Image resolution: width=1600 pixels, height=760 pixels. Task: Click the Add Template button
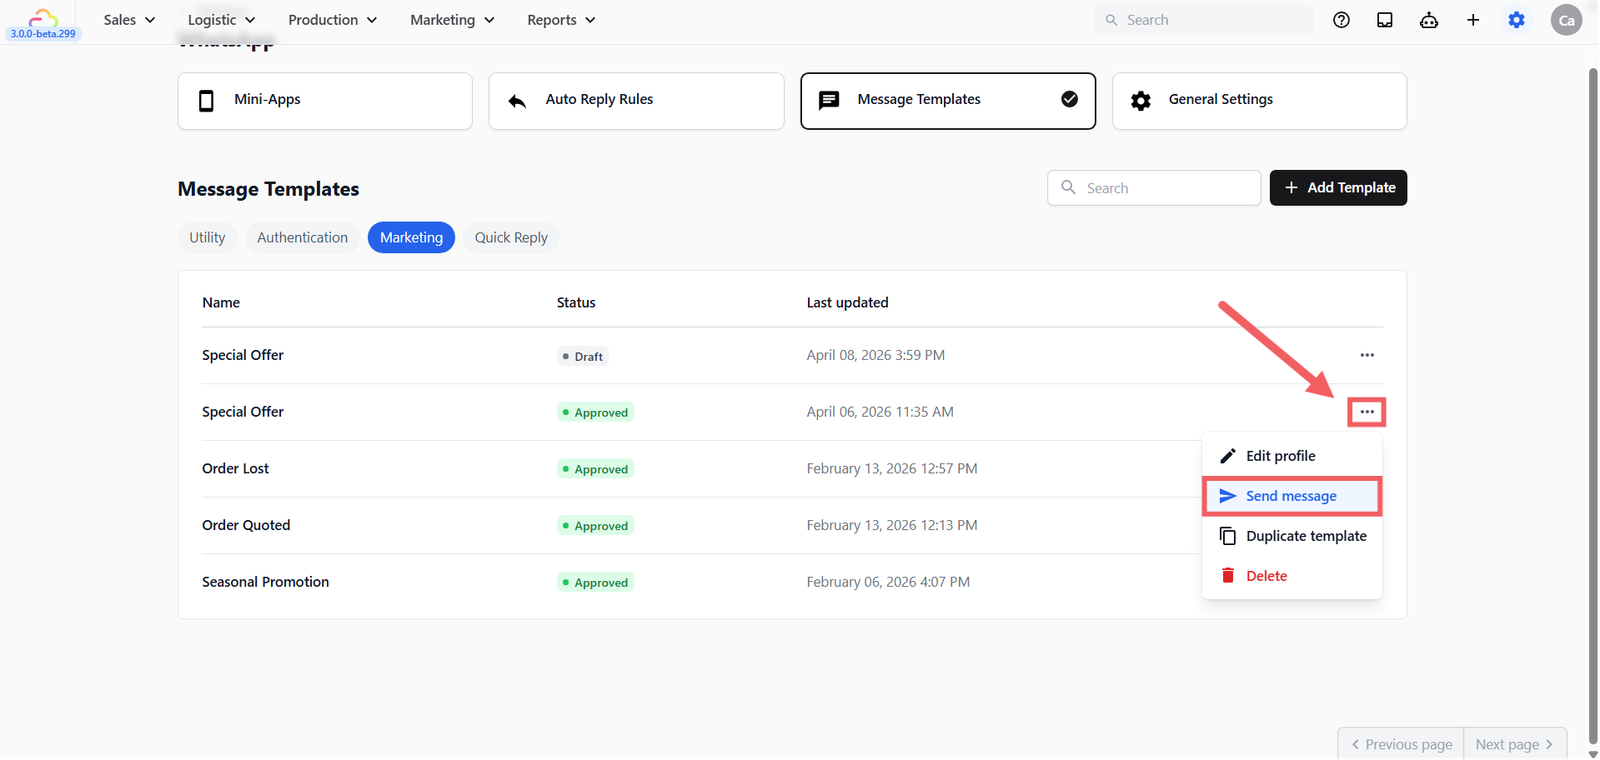pos(1338,188)
